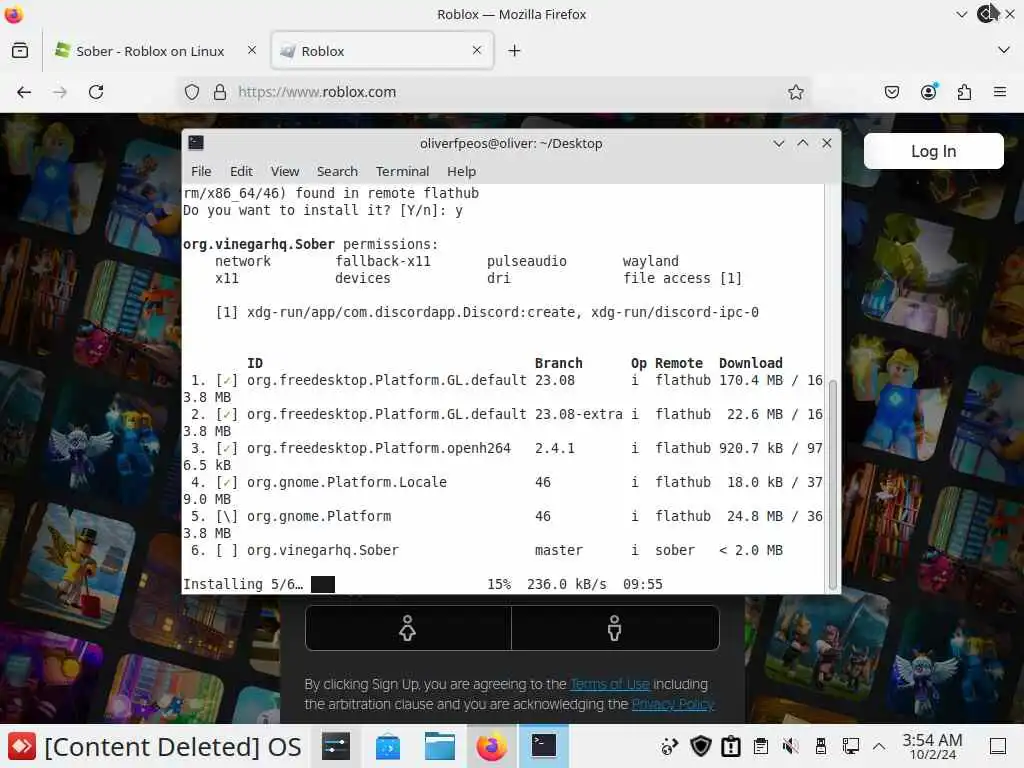Expand the list all tabs chevron

click(x=1004, y=50)
